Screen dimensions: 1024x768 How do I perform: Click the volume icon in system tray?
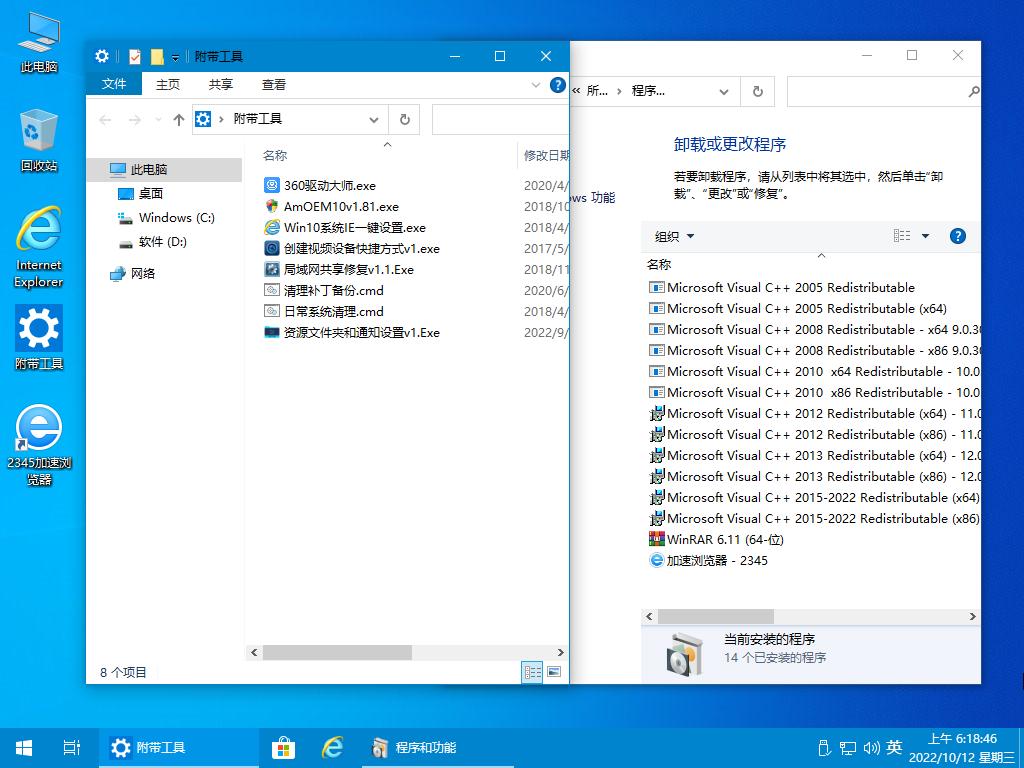871,748
